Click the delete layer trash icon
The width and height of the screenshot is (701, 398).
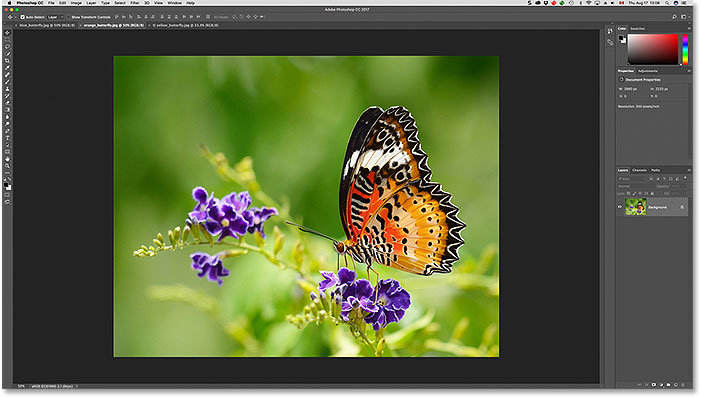[x=683, y=385]
